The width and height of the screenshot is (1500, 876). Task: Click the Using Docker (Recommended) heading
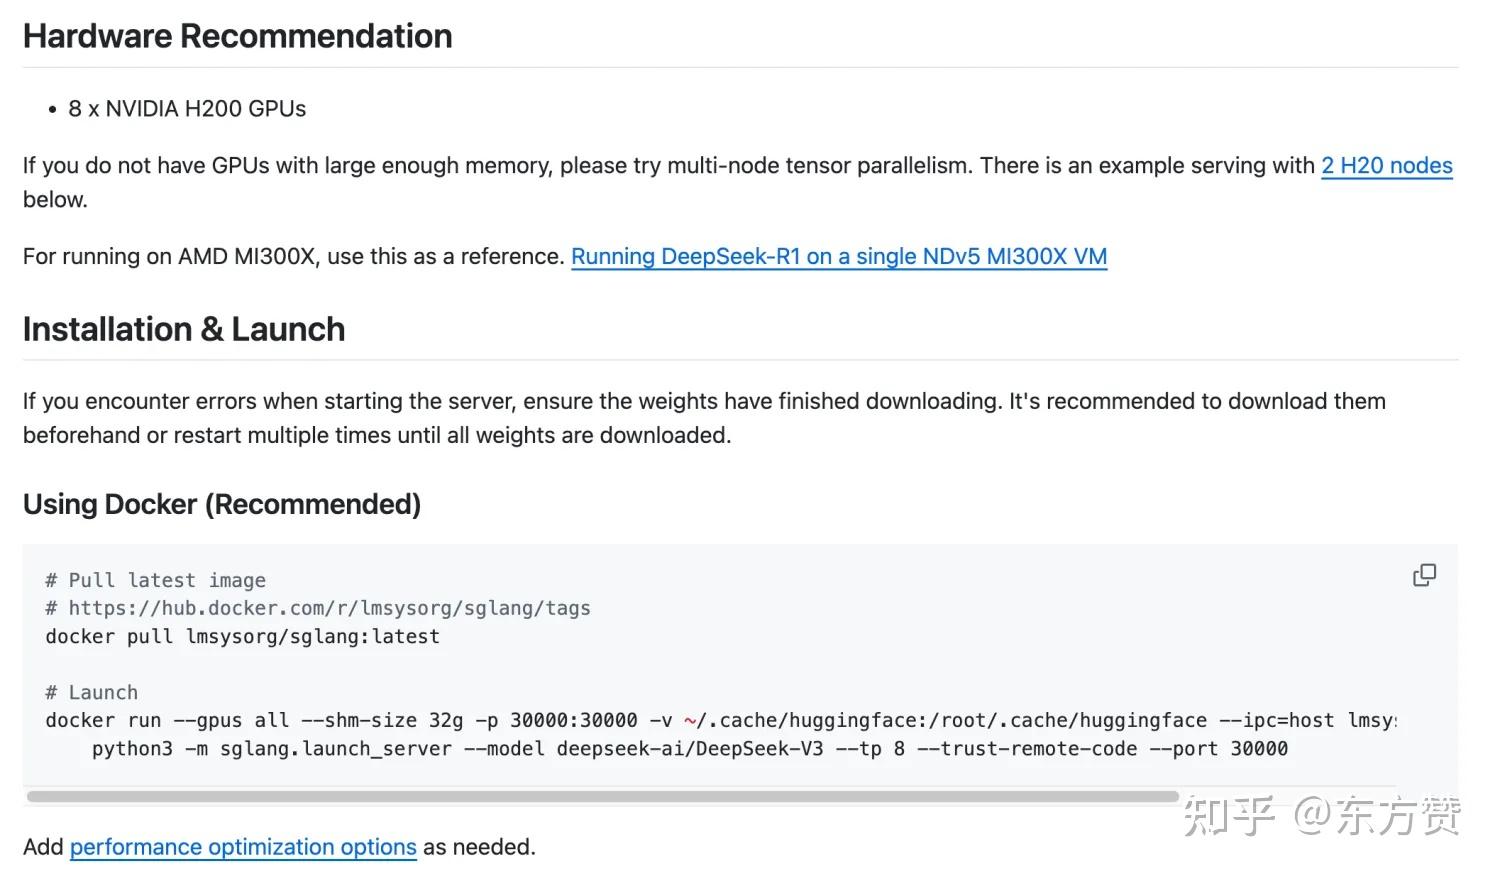(x=221, y=505)
